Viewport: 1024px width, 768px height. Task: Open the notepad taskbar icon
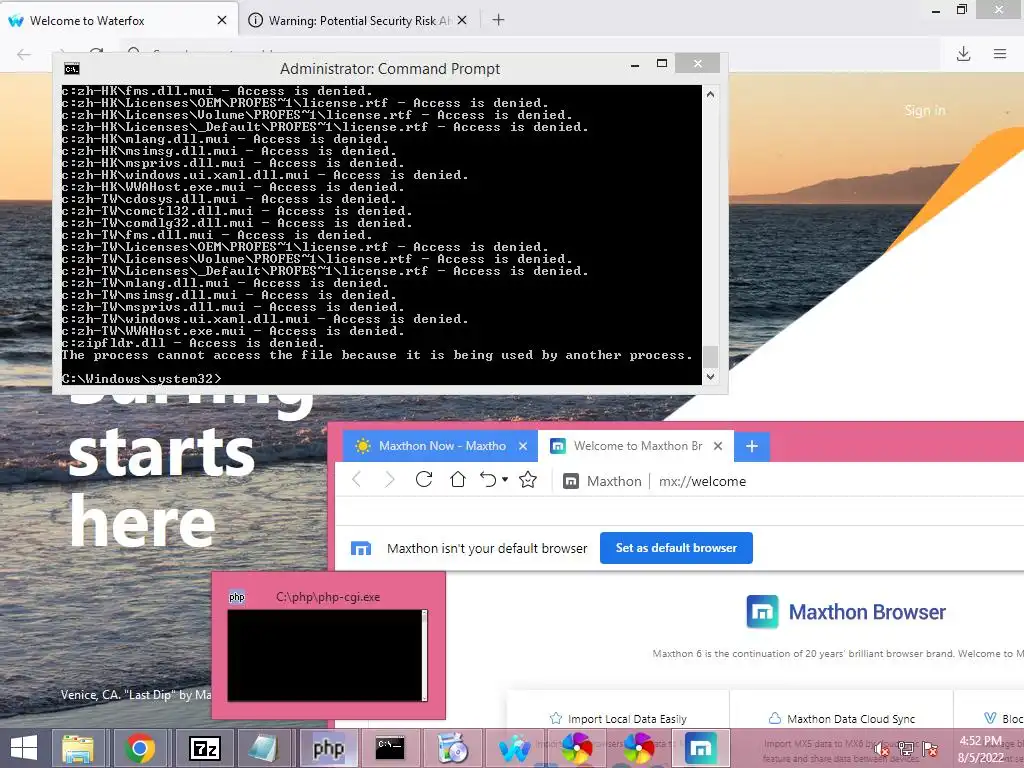pyautogui.click(x=264, y=748)
